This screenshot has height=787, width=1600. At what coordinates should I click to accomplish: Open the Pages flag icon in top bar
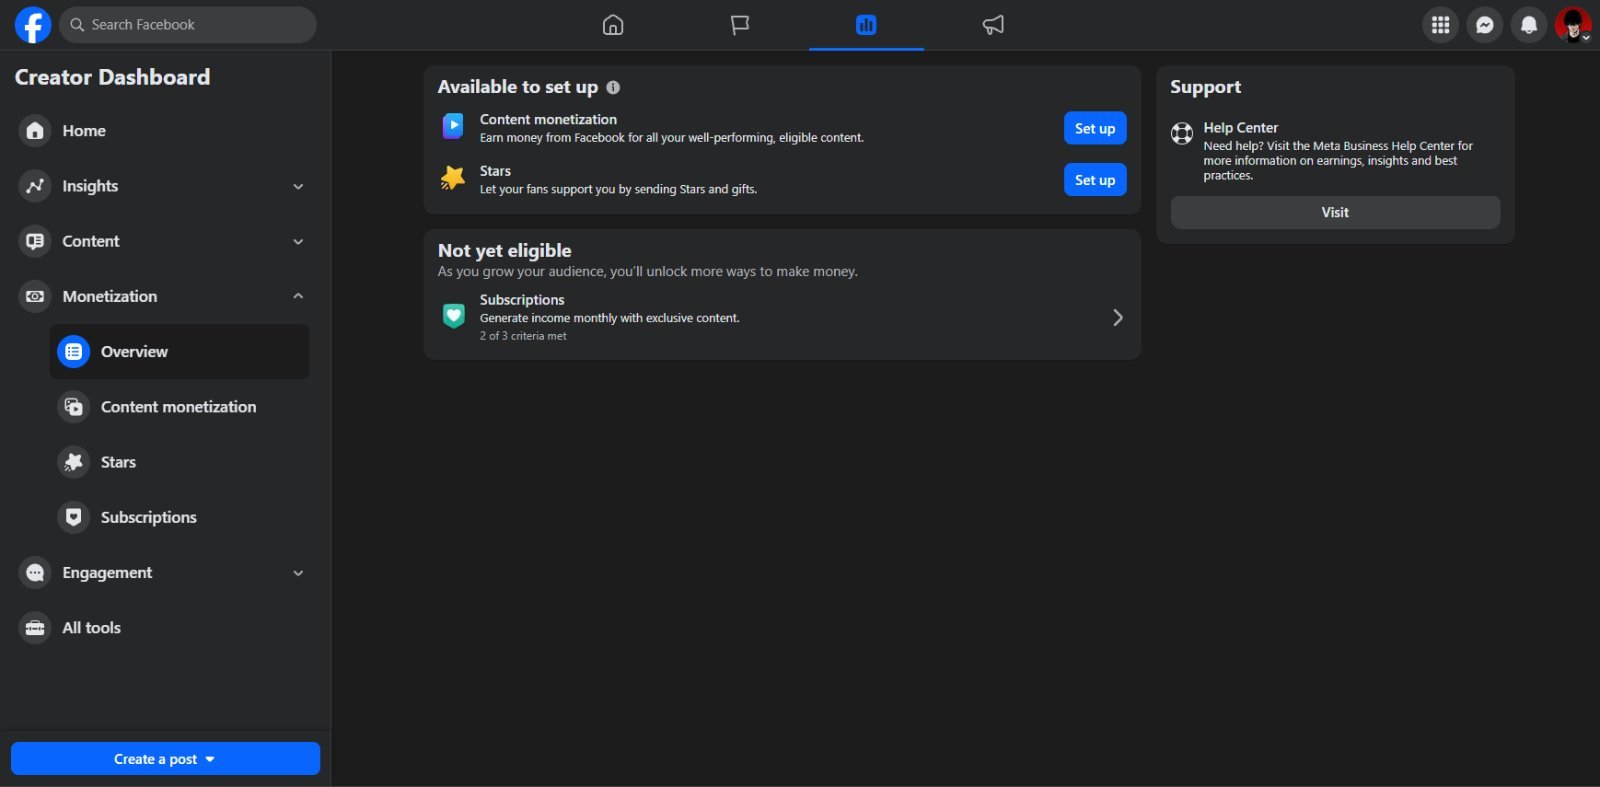click(x=740, y=25)
